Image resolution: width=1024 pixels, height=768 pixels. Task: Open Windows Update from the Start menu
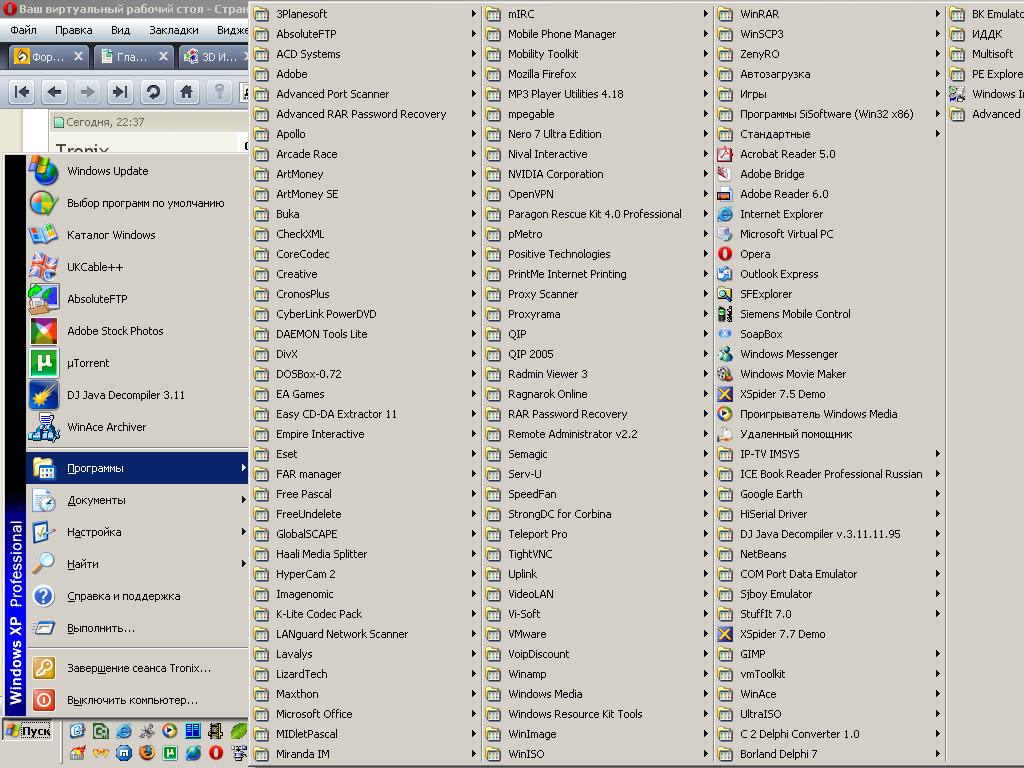[x=107, y=171]
